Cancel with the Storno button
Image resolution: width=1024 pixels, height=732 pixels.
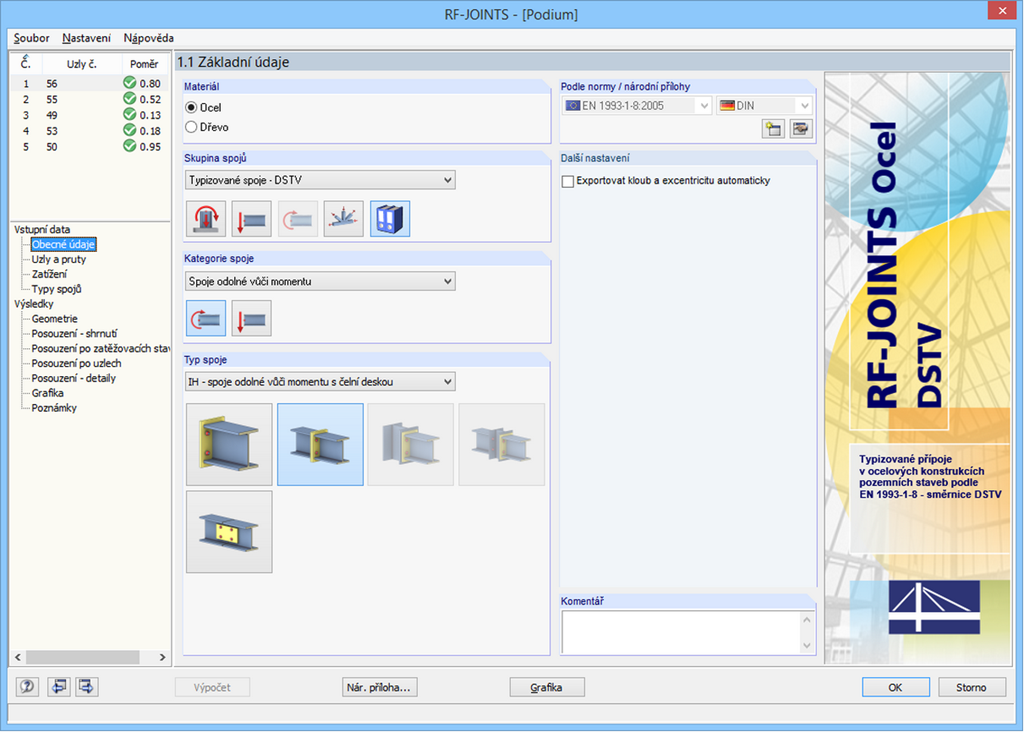point(972,688)
